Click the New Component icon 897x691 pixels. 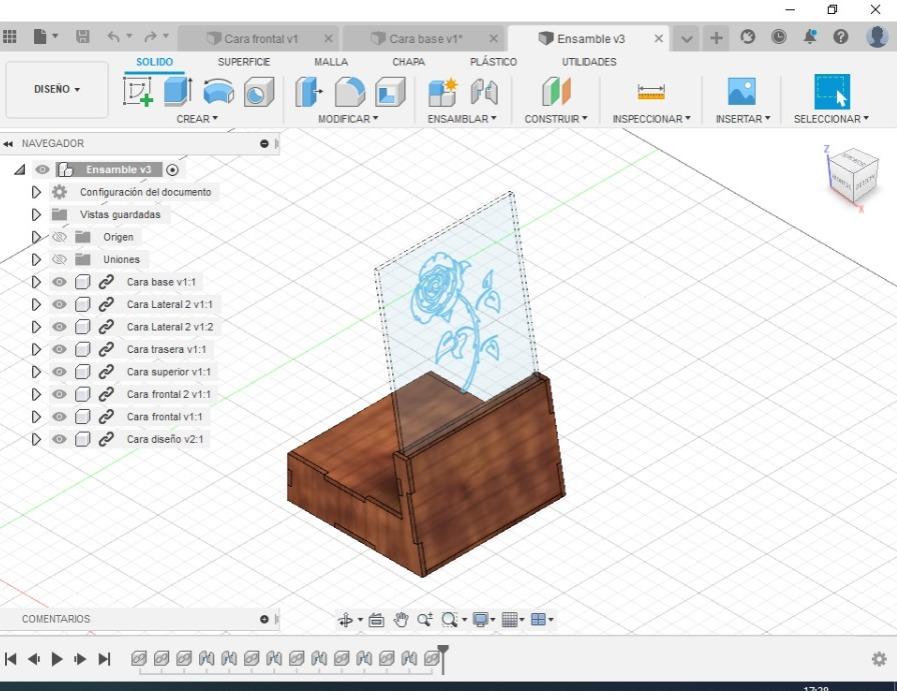[x=443, y=92]
